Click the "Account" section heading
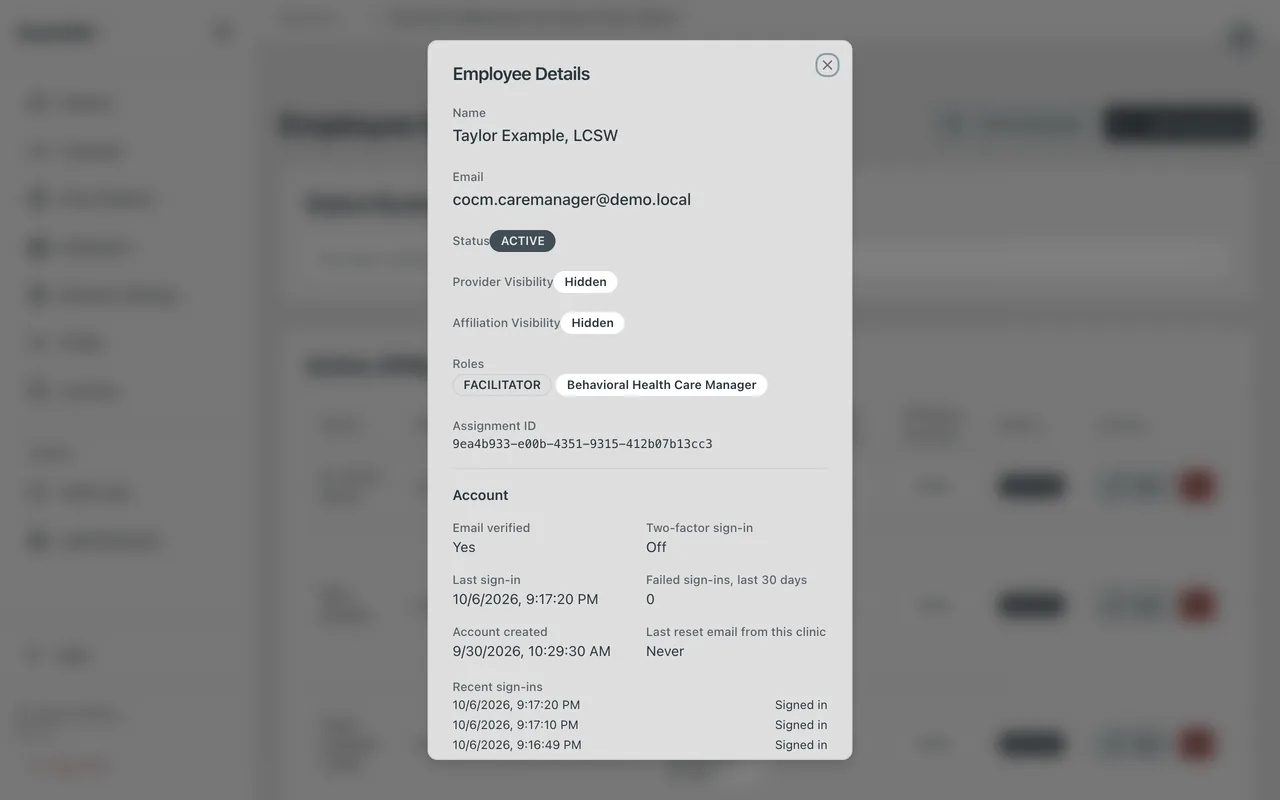 (480, 495)
